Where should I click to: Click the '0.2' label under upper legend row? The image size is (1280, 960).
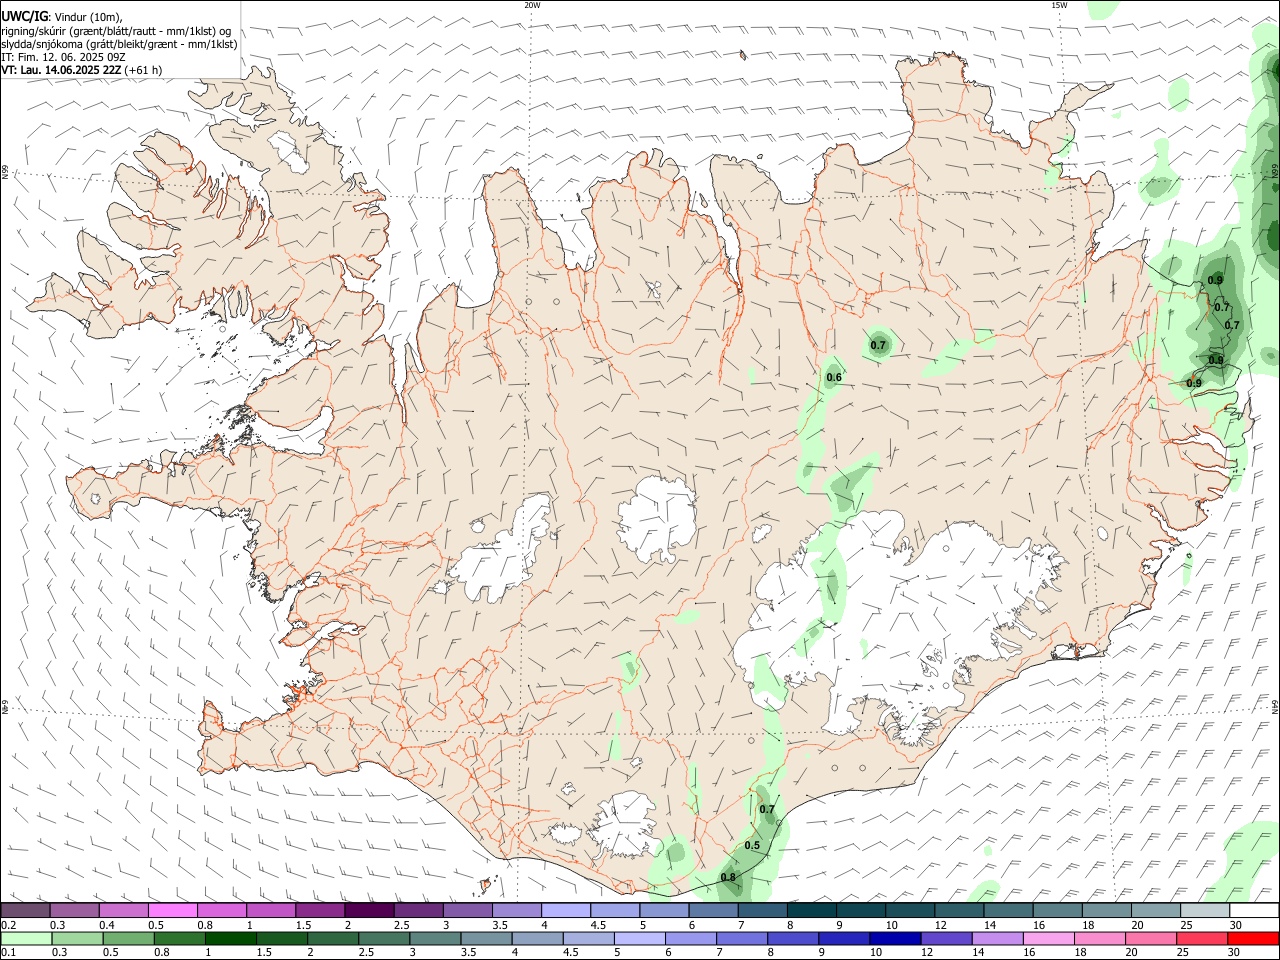[9, 925]
